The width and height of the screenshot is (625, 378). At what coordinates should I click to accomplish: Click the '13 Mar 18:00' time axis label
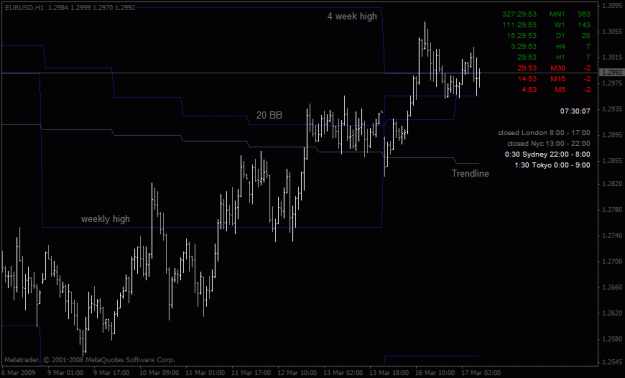point(390,373)
